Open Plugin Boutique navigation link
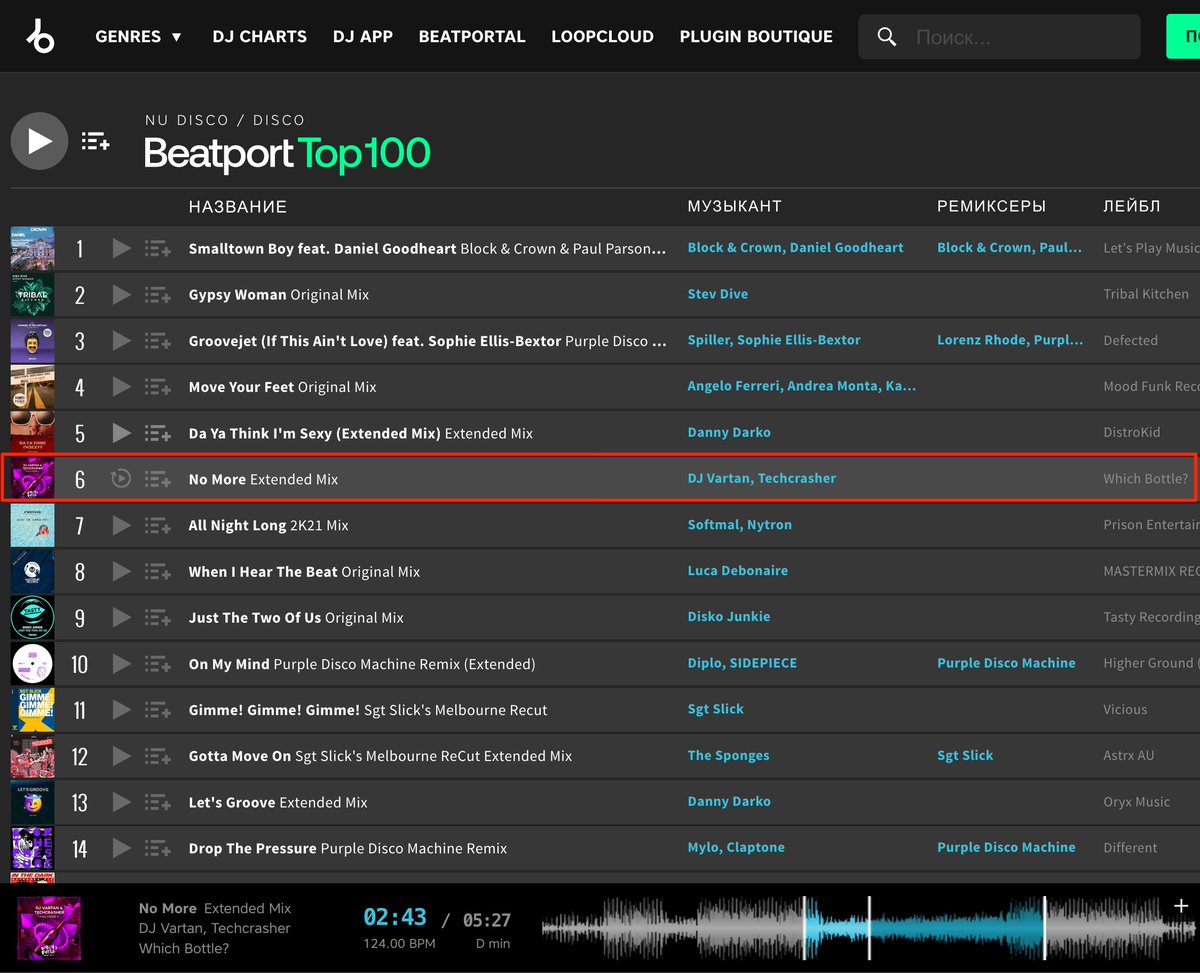The height and width of the screenshot is (973, 1200). [x=756, y=36]
